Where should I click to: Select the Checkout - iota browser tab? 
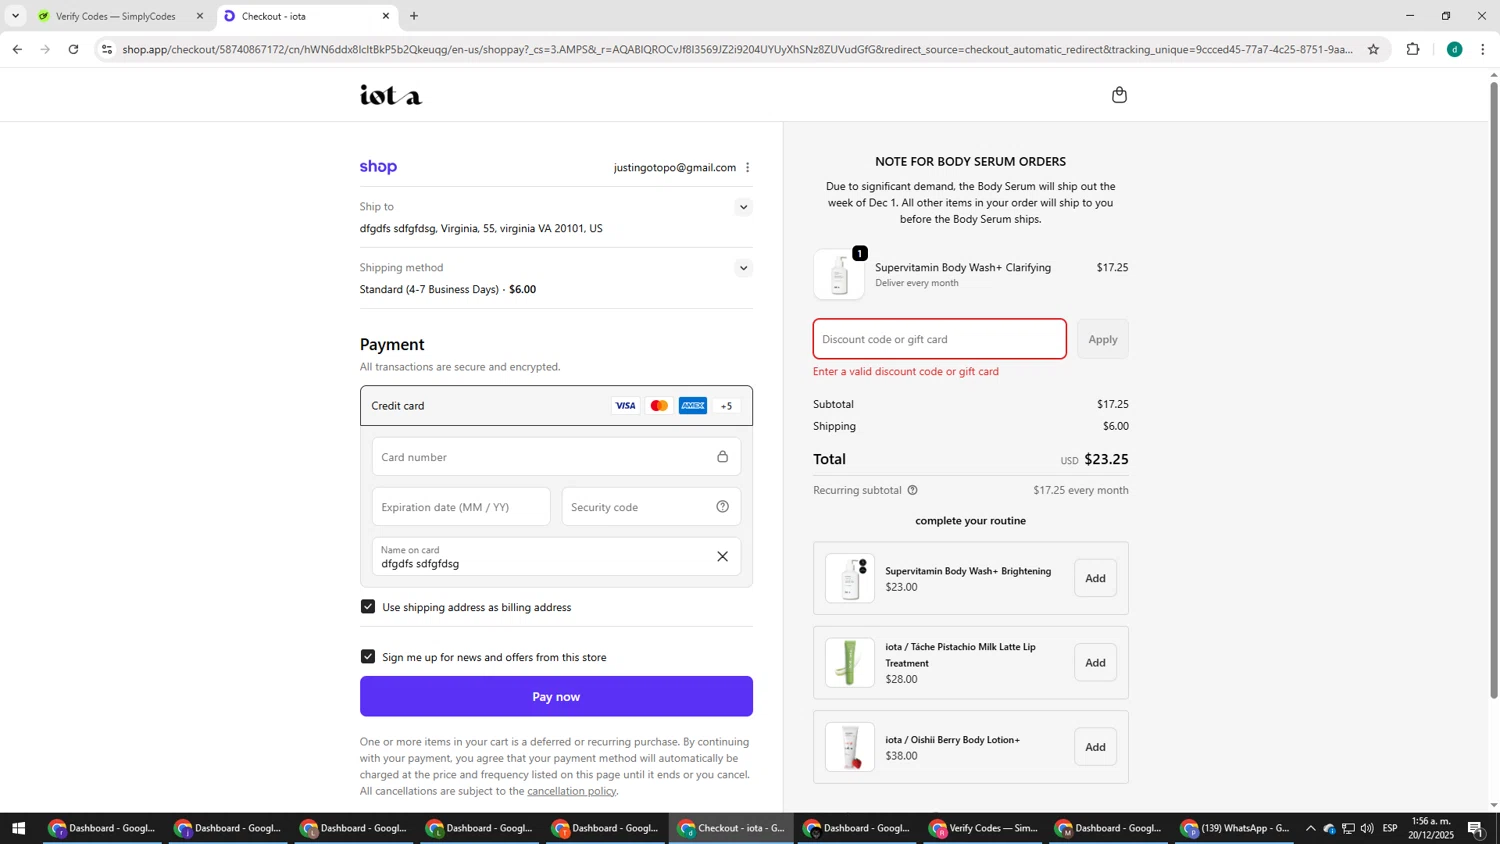(307, 16)
